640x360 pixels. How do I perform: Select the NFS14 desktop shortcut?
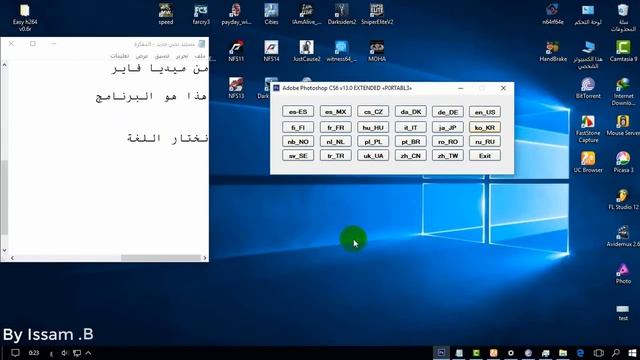pyautogui.click(x=271, y=51)
